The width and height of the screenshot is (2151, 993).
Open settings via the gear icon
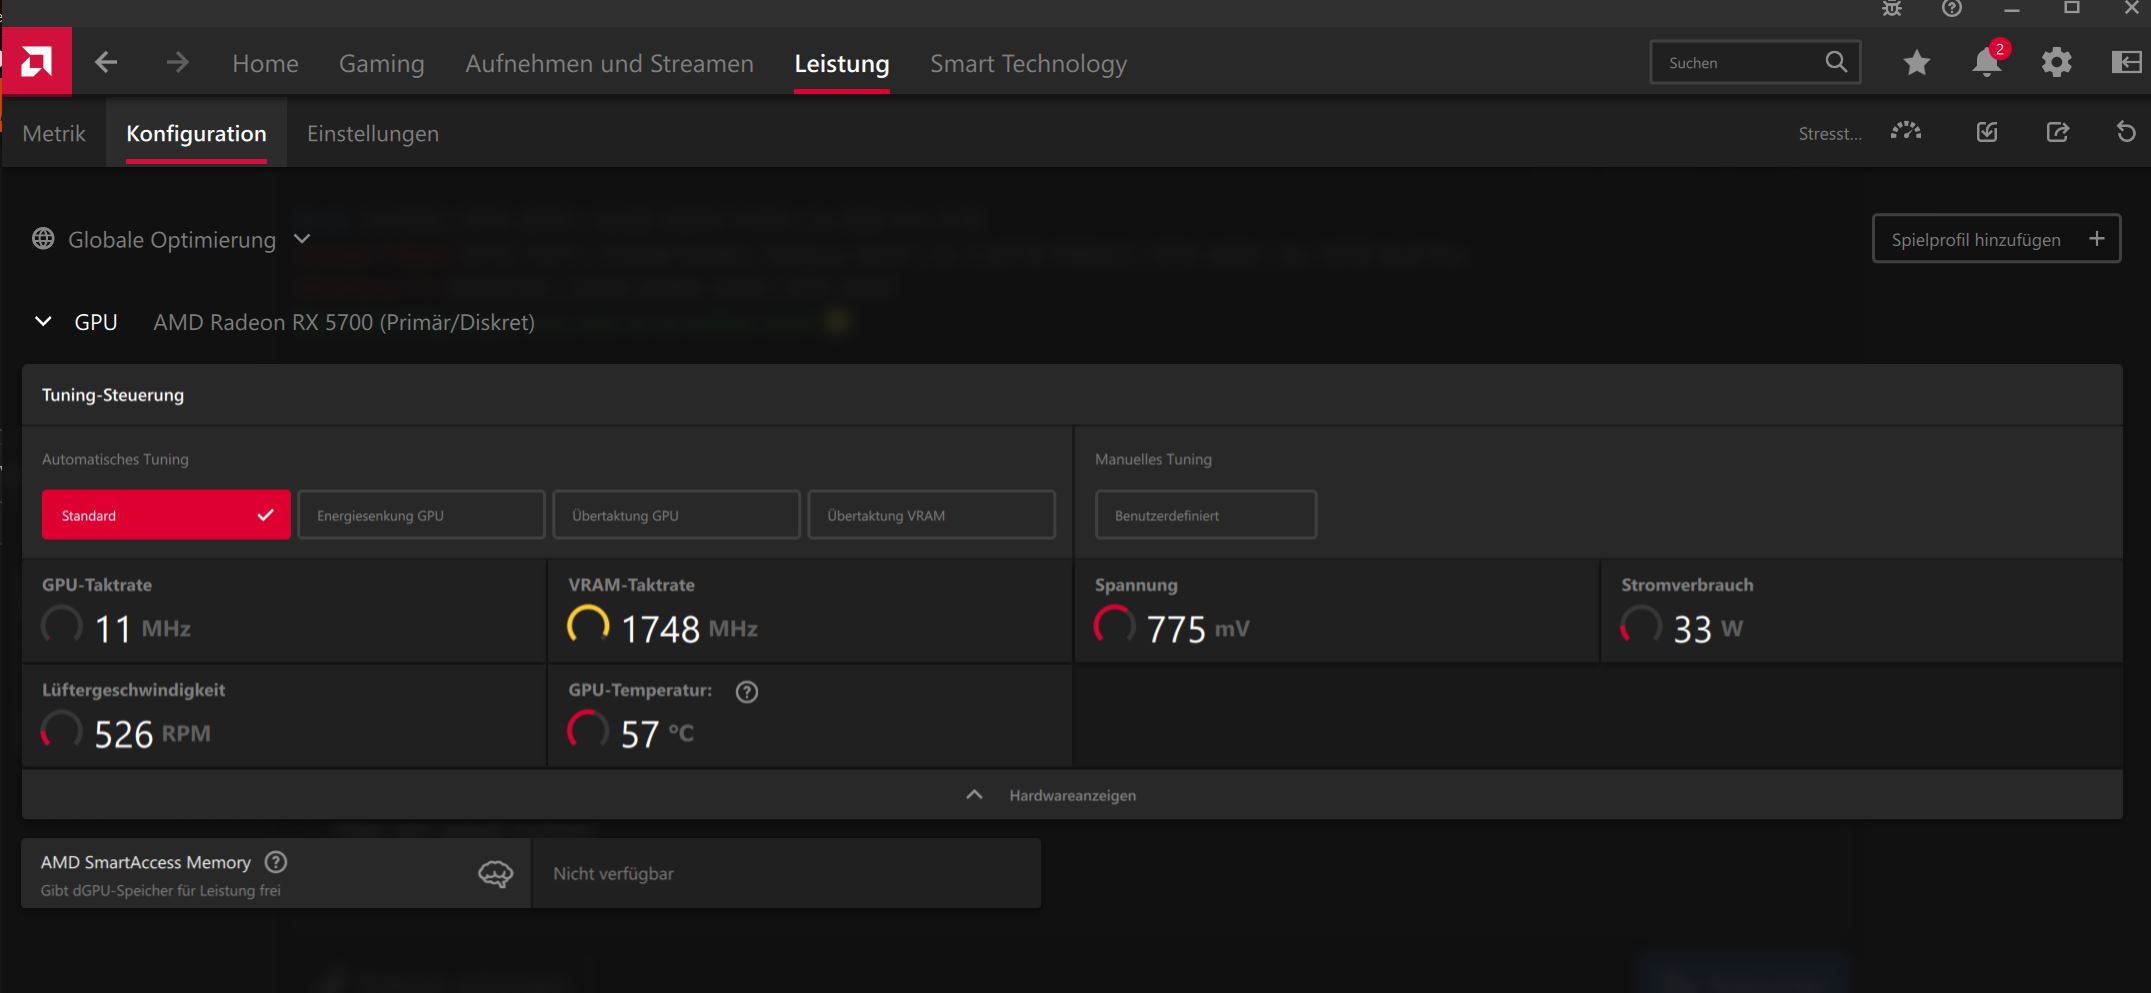point(2056,63)
